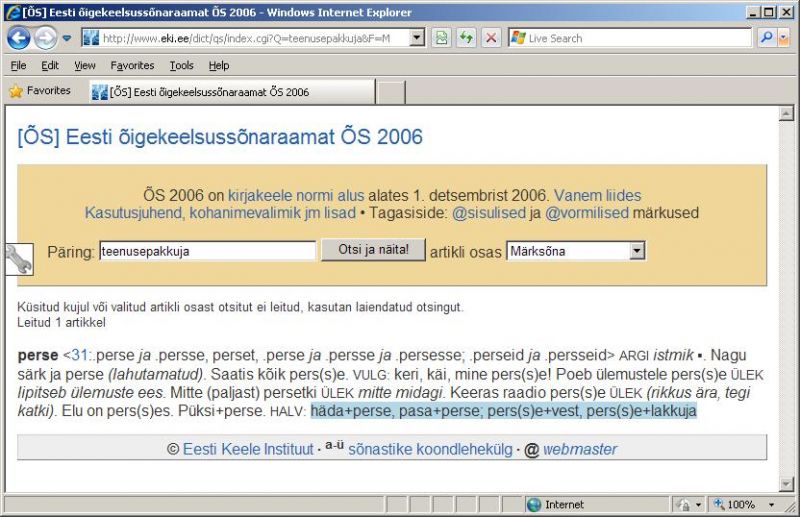Open the recent pages dropdown arrow

click(x=66, y=38)
